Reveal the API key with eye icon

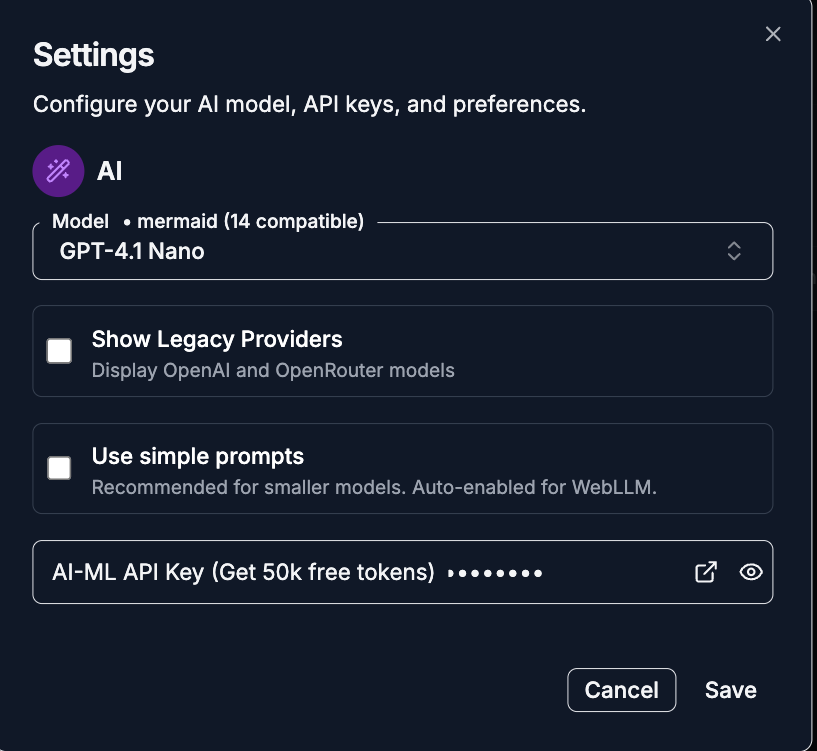click(x=751, y=572)
